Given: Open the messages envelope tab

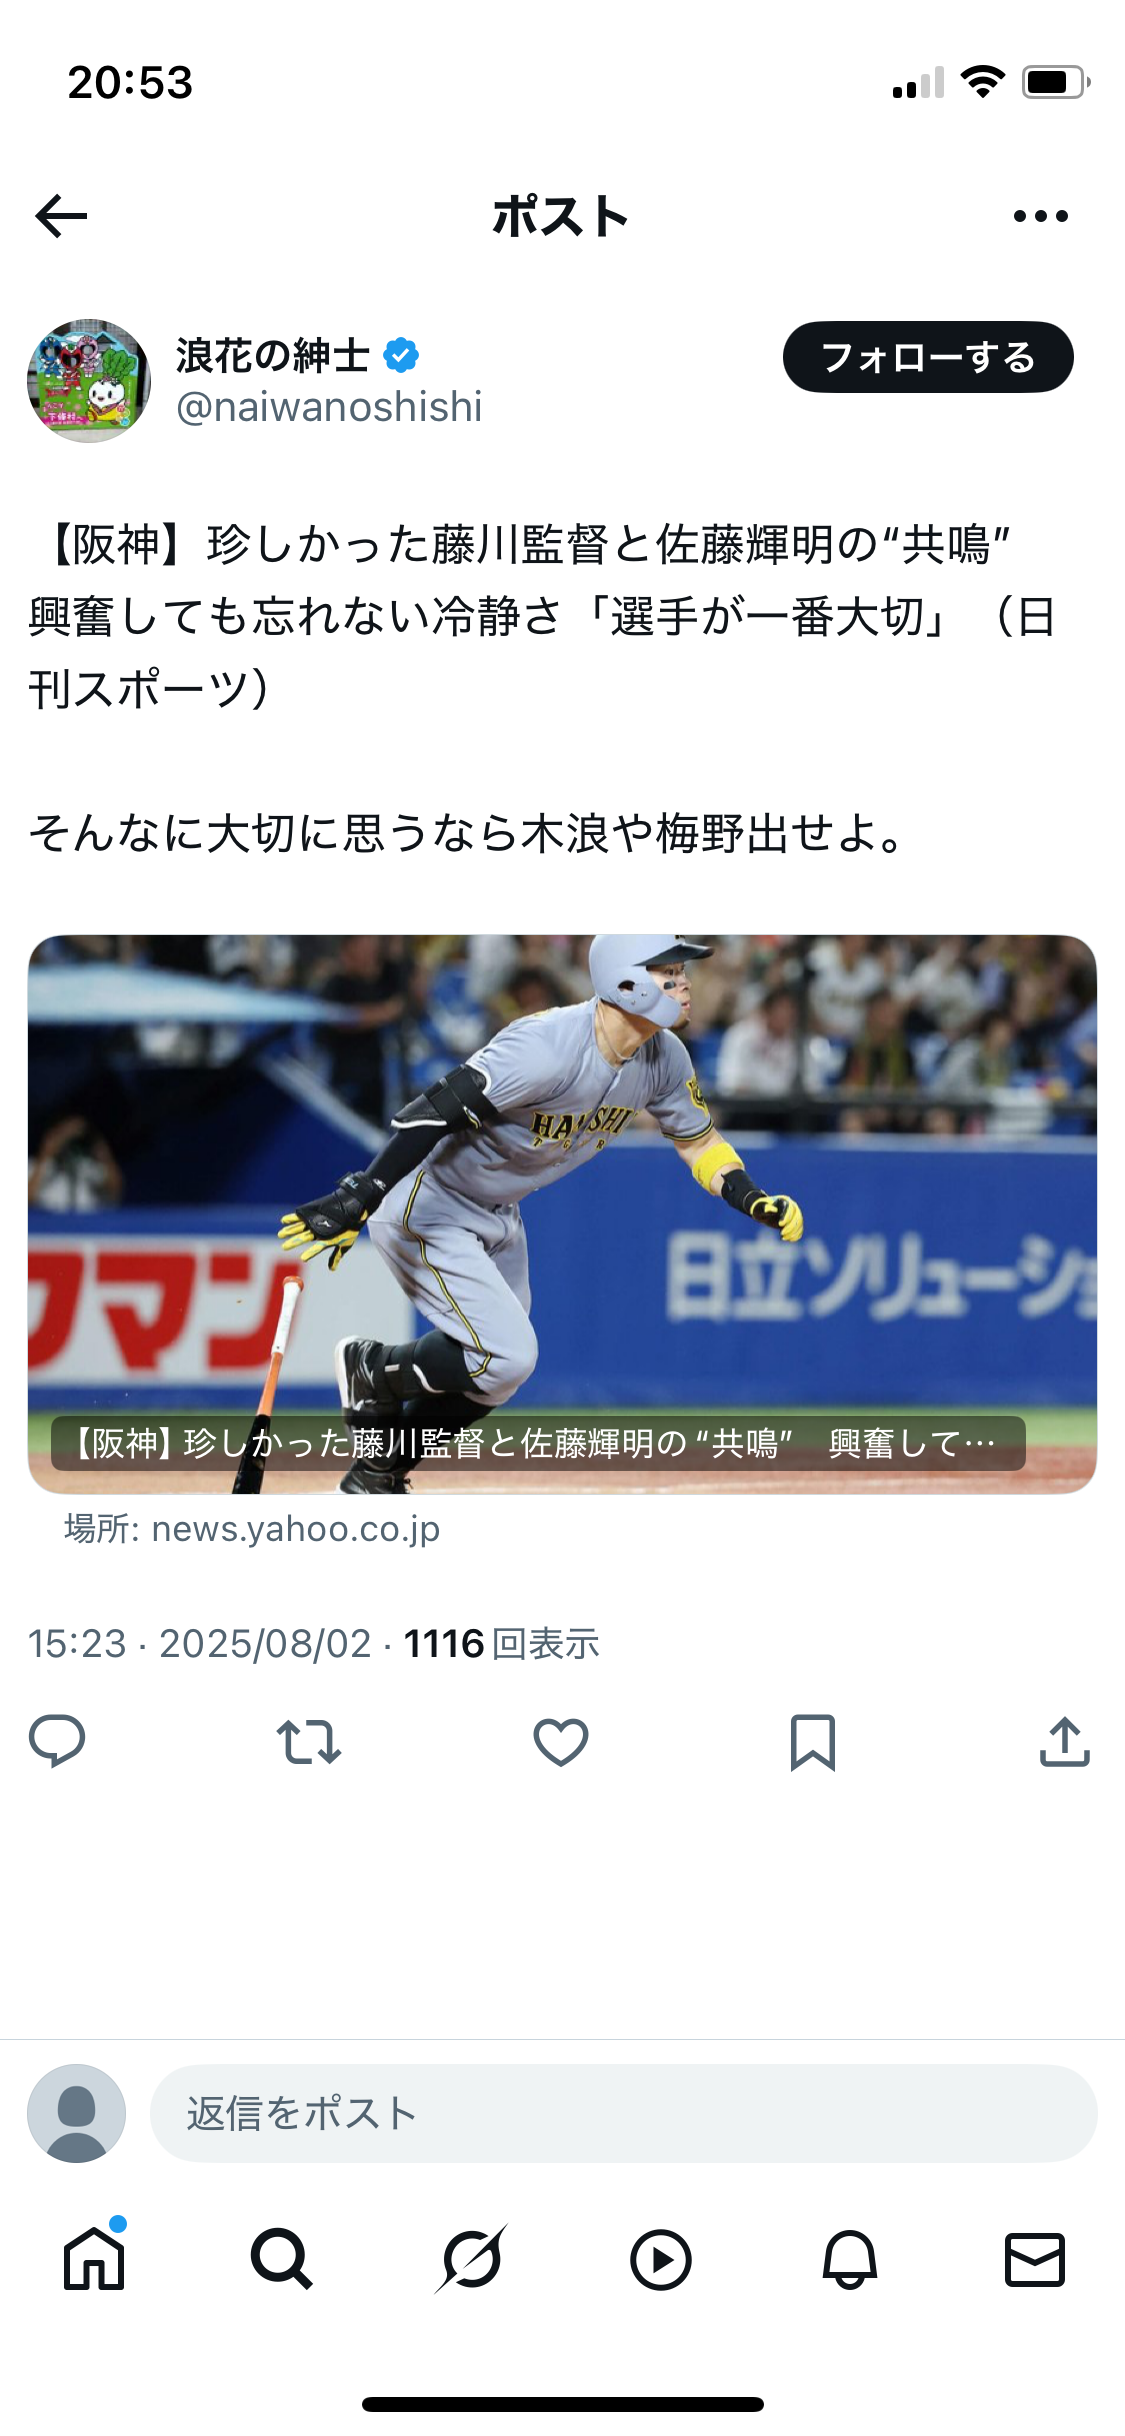Looking at the screenshot, I should (1035, 2259).
